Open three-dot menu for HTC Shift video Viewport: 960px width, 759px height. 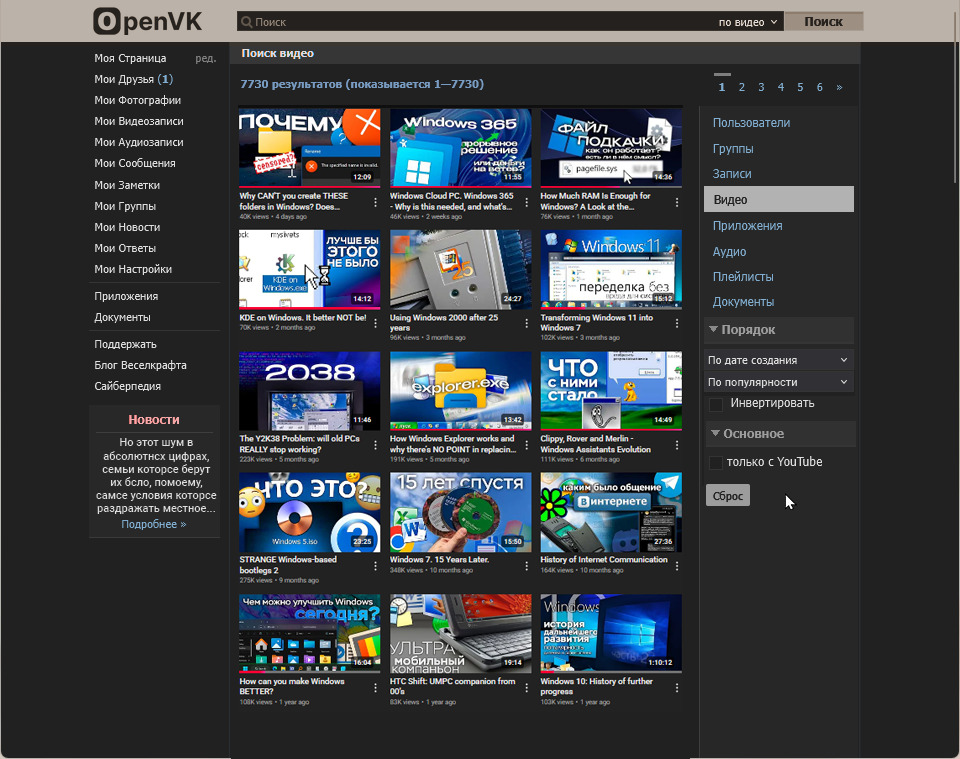pos(526,687)
